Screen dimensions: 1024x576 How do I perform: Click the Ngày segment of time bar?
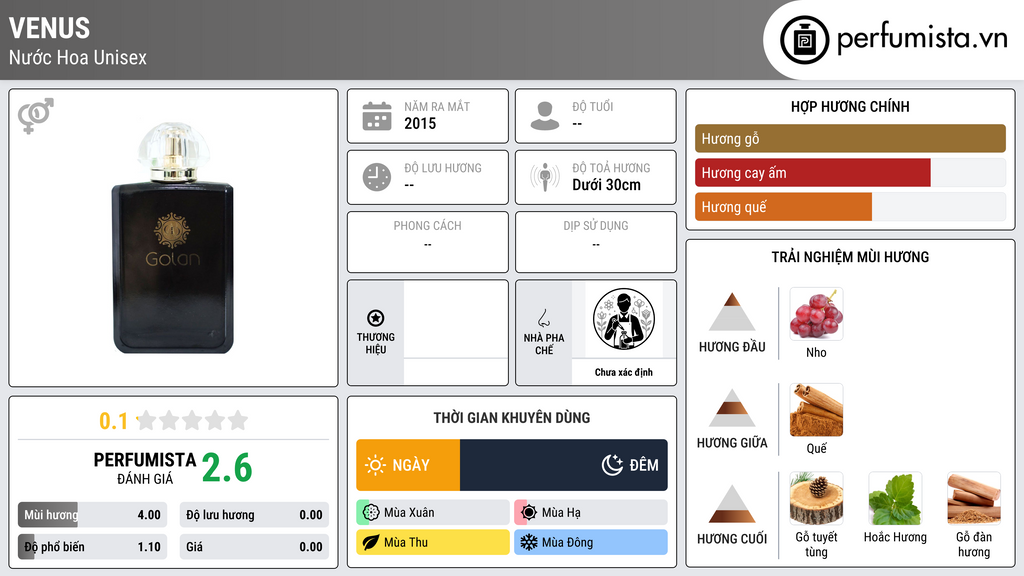coord(408,465)
